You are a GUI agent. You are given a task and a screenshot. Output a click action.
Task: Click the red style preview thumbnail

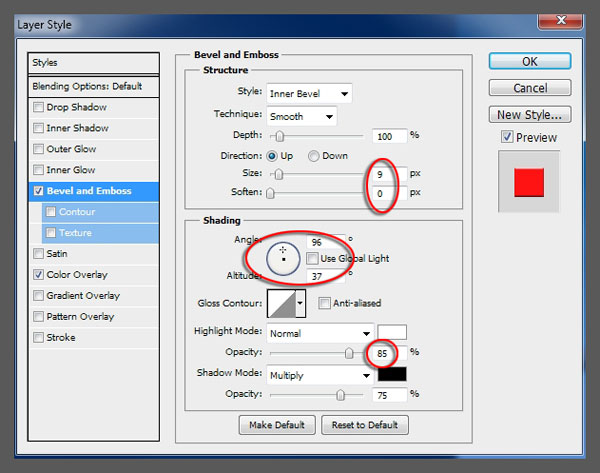(528, 182)
